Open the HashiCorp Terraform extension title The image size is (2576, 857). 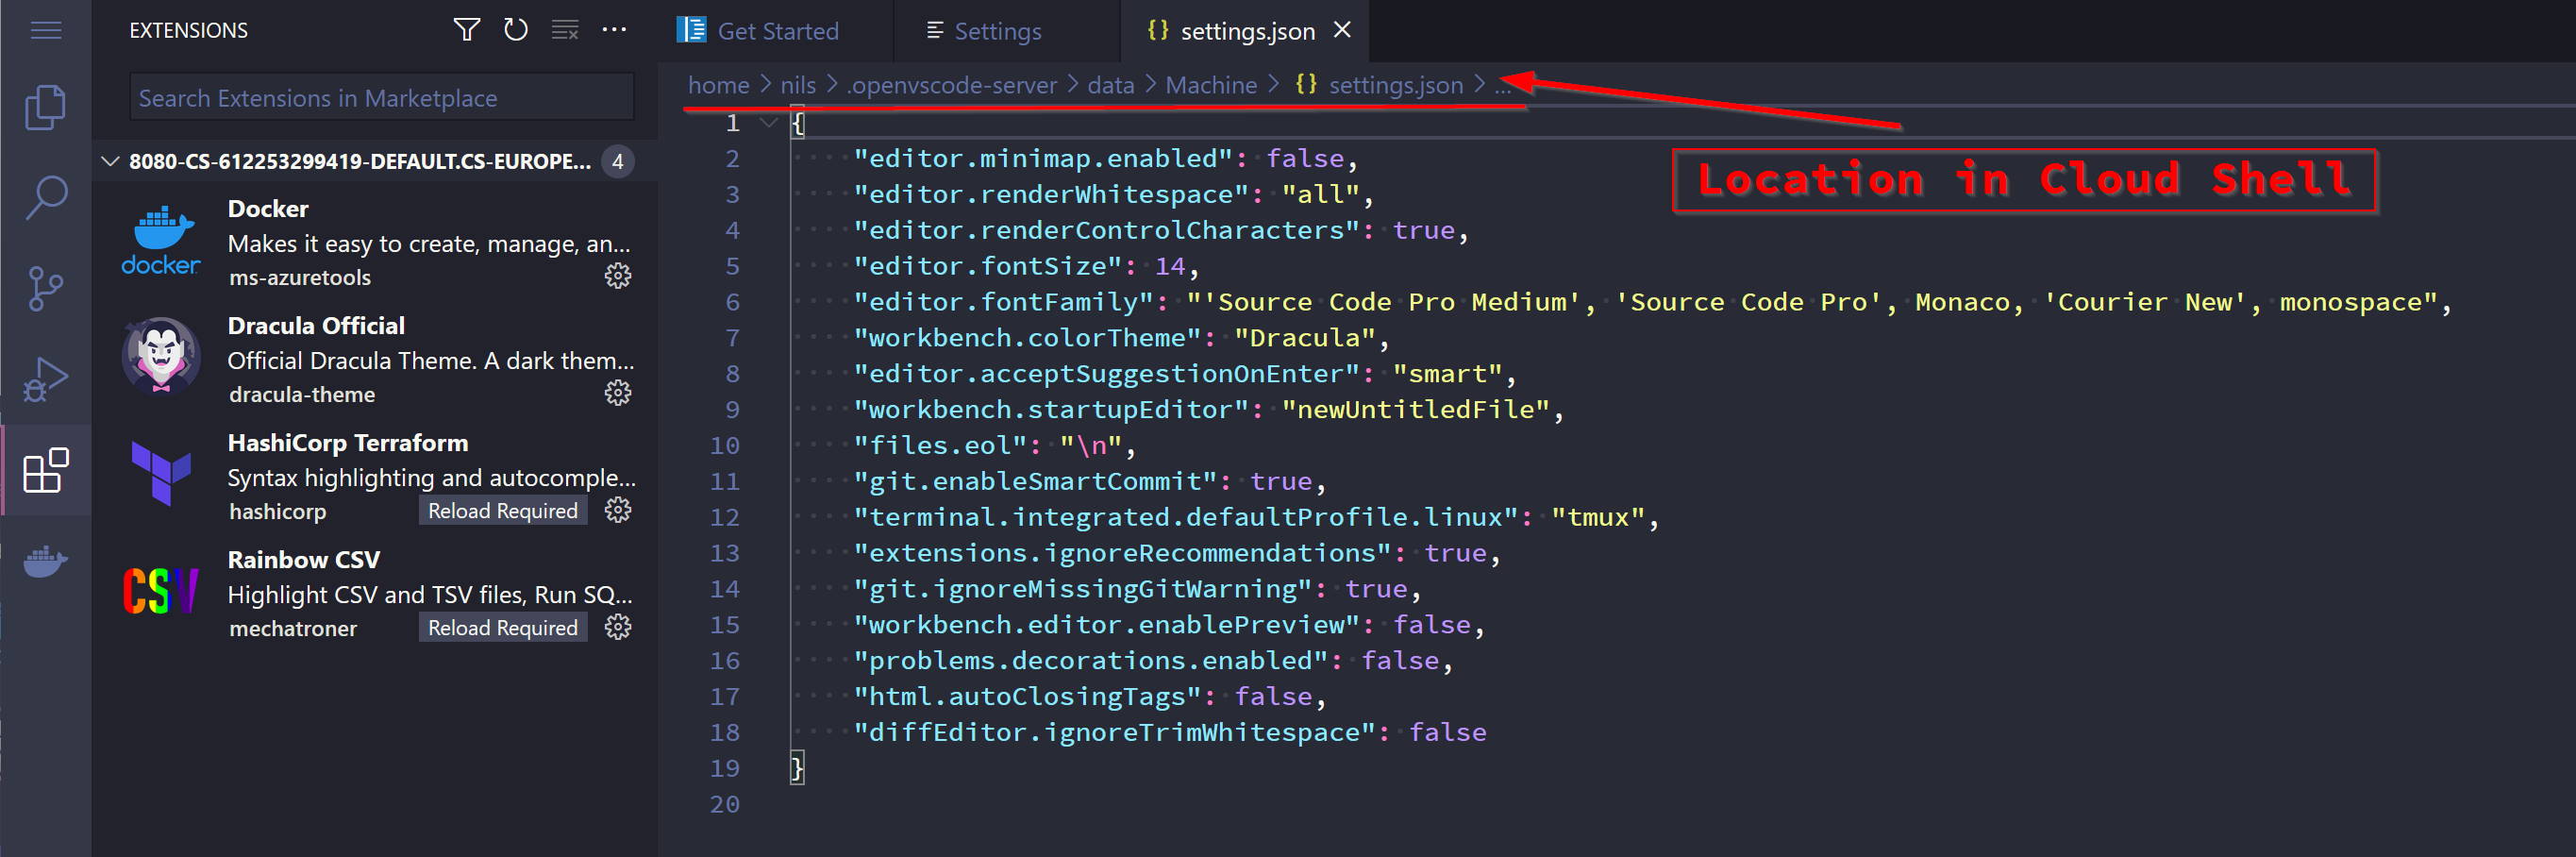[x=347, y=442]
